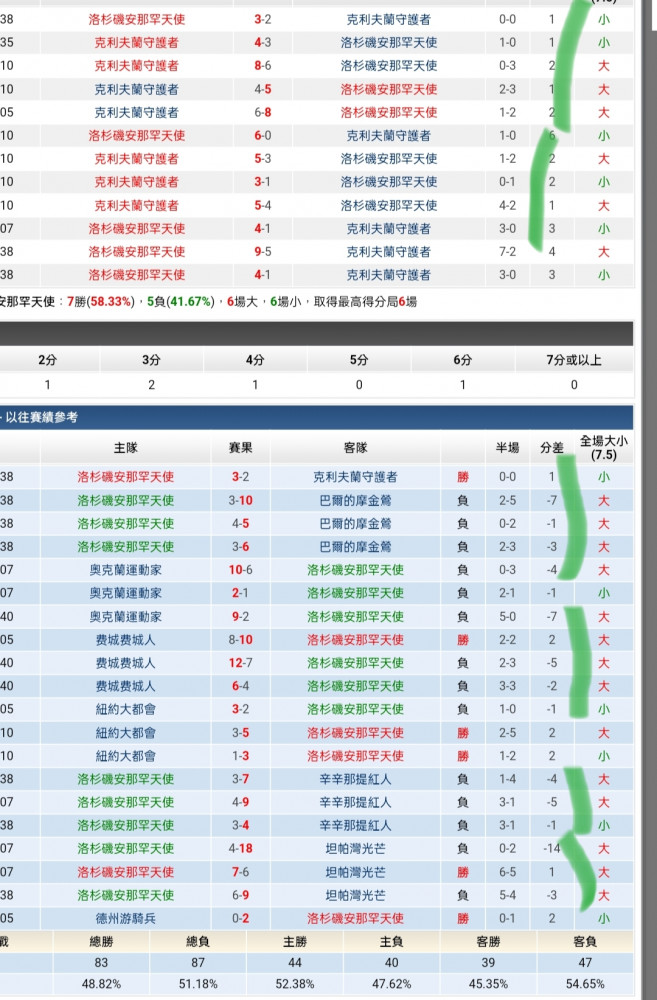Click the 7-2 half-time score
657x1000 pixels.
(x=508, y=251)
